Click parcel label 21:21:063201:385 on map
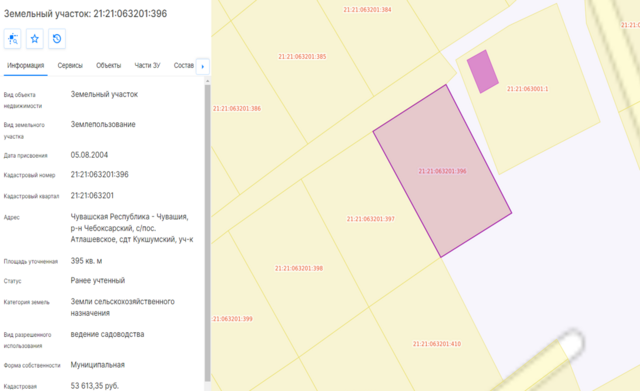 tap(302, 56)
